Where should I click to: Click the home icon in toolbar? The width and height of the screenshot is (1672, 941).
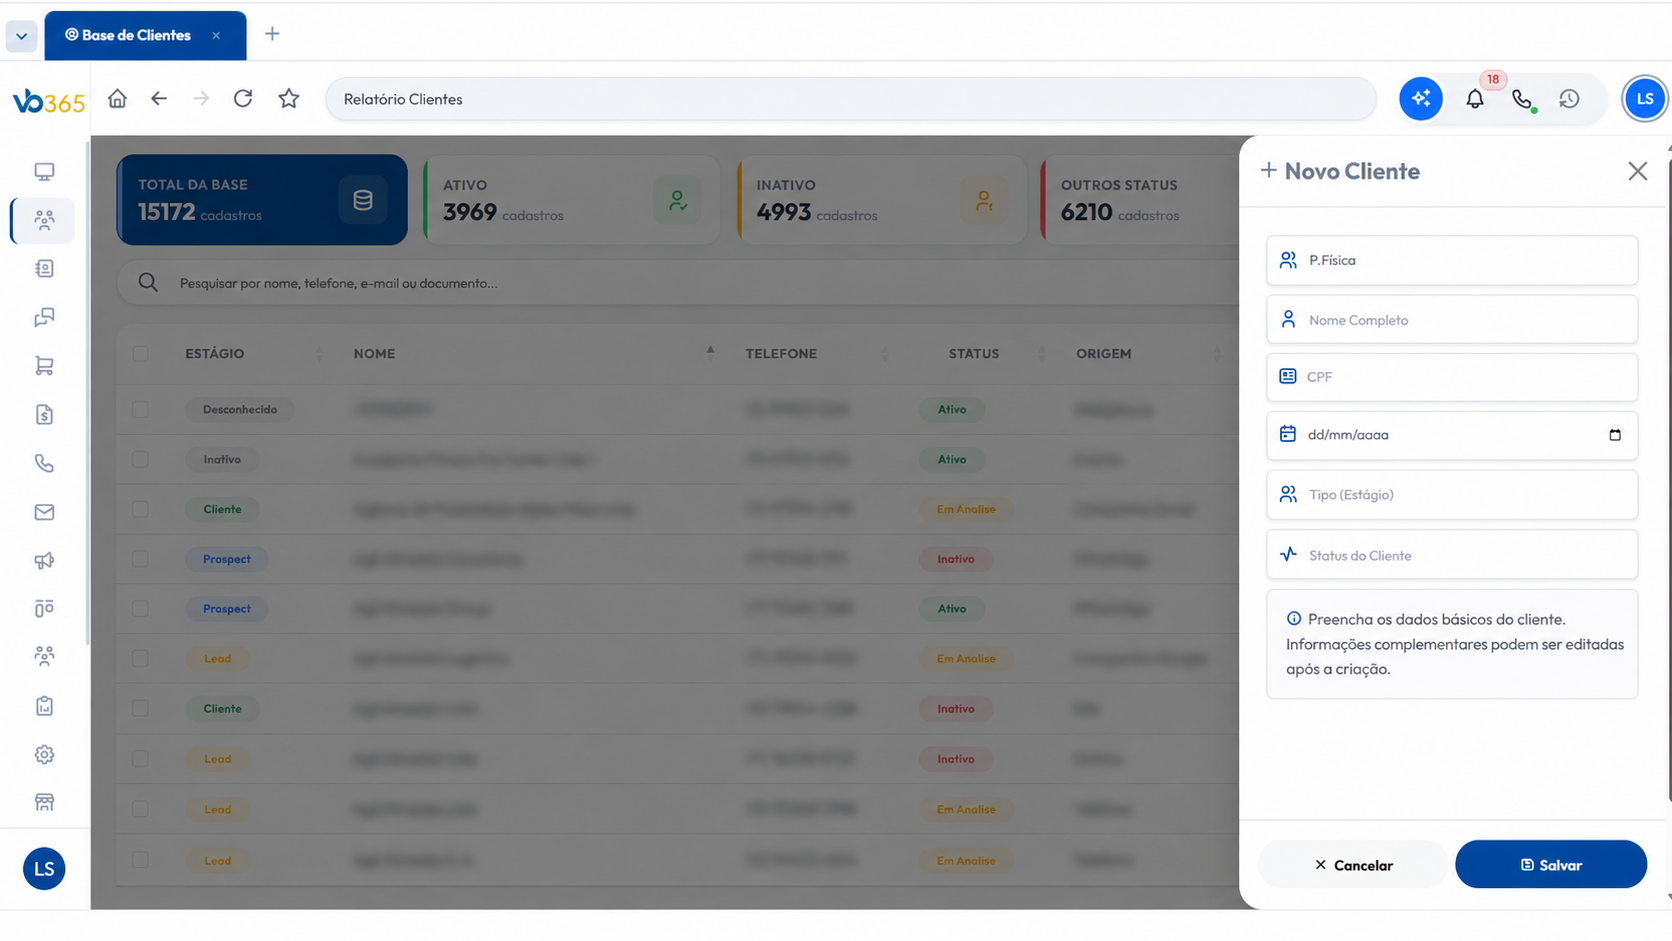tap(118, 98)
